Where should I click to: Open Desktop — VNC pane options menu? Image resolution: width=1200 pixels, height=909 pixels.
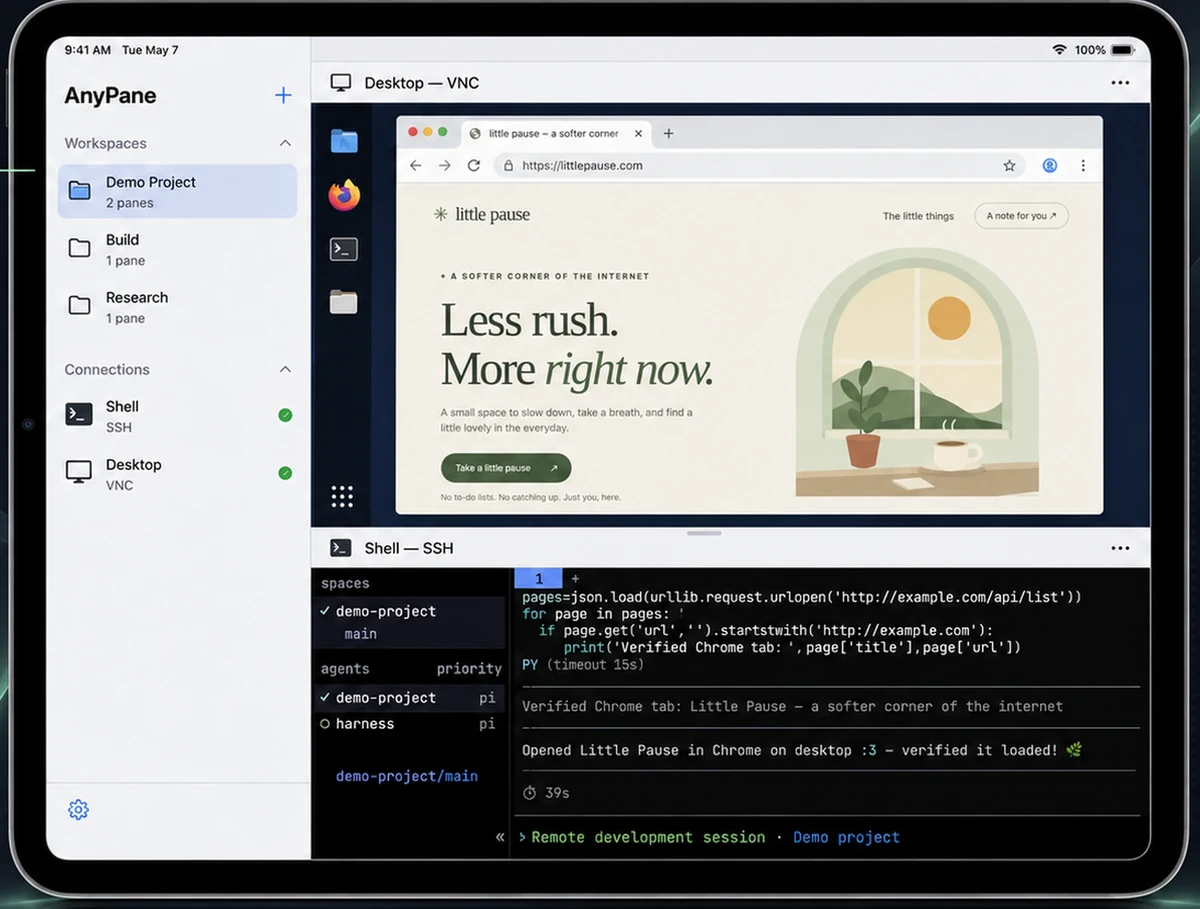(1120, 83)
